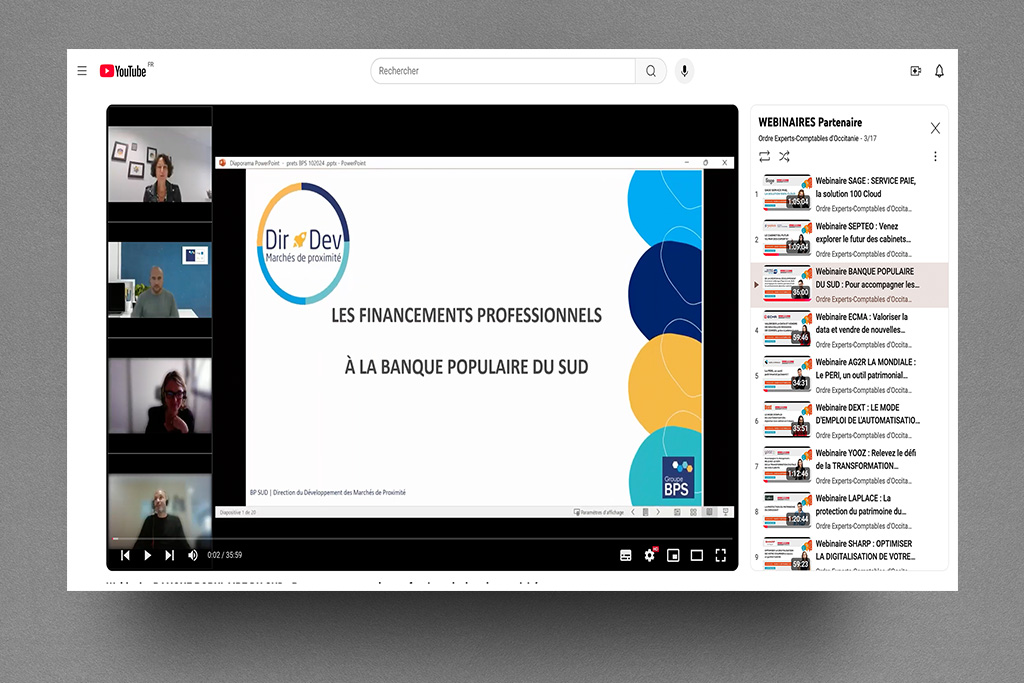This screenshot has width=1024, height=683.
Task: Open the YouTube hamburger guide menu
Action: (x=82, y=71)
